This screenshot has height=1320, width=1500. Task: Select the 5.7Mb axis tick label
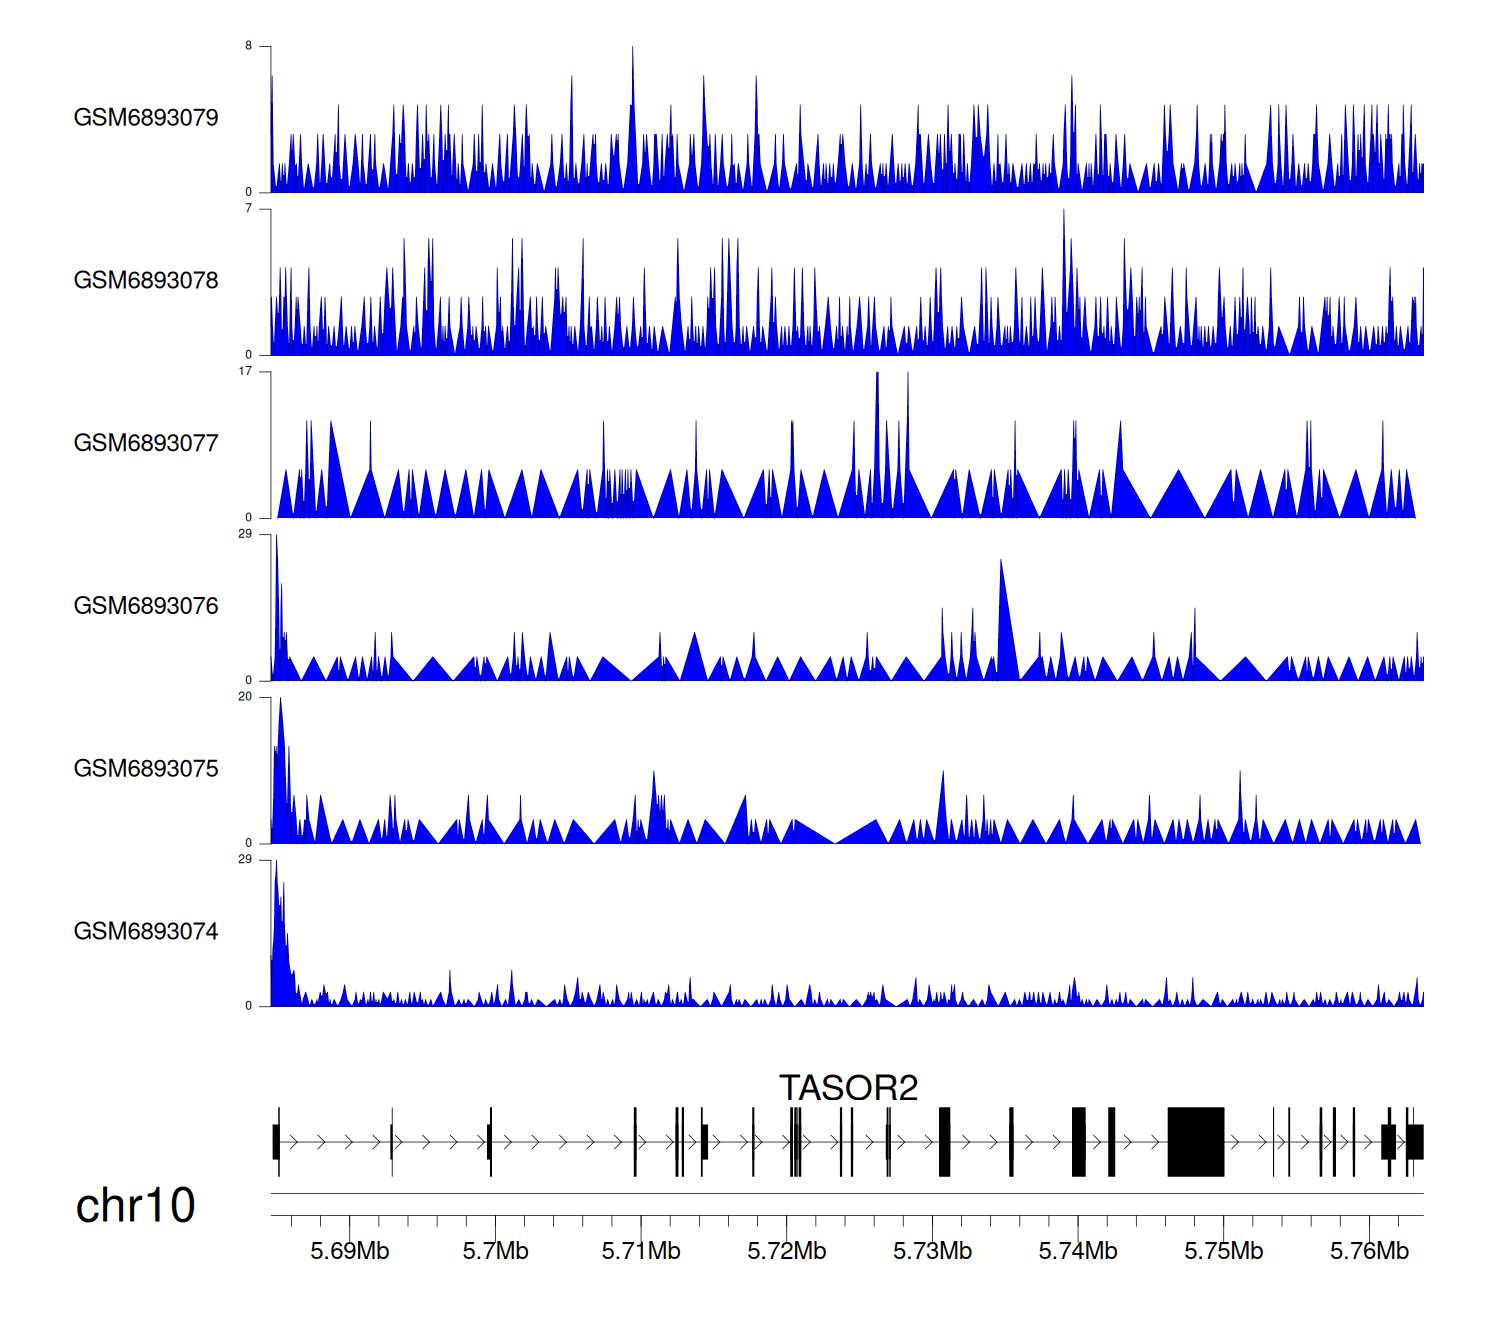495,1251
